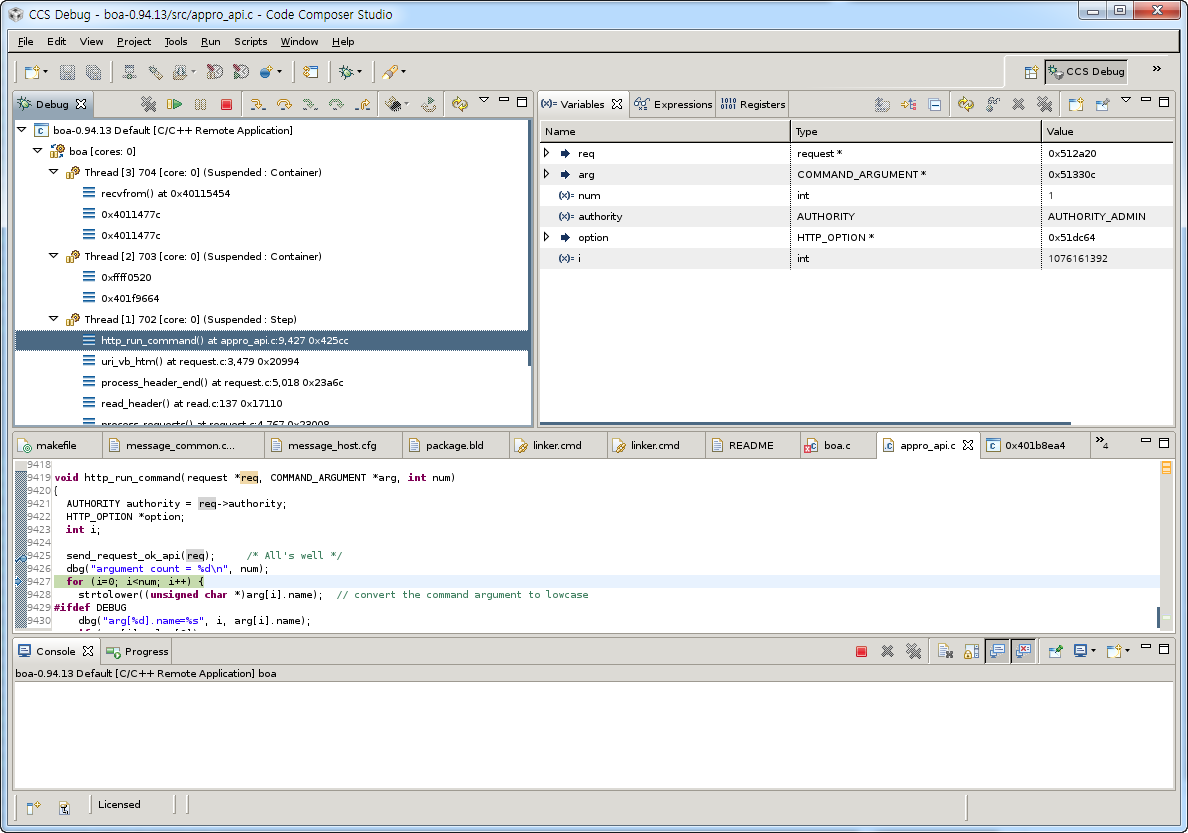Click the Save icon in main toolbar
The image size is (1188, 833).
(x=67, y=72)
